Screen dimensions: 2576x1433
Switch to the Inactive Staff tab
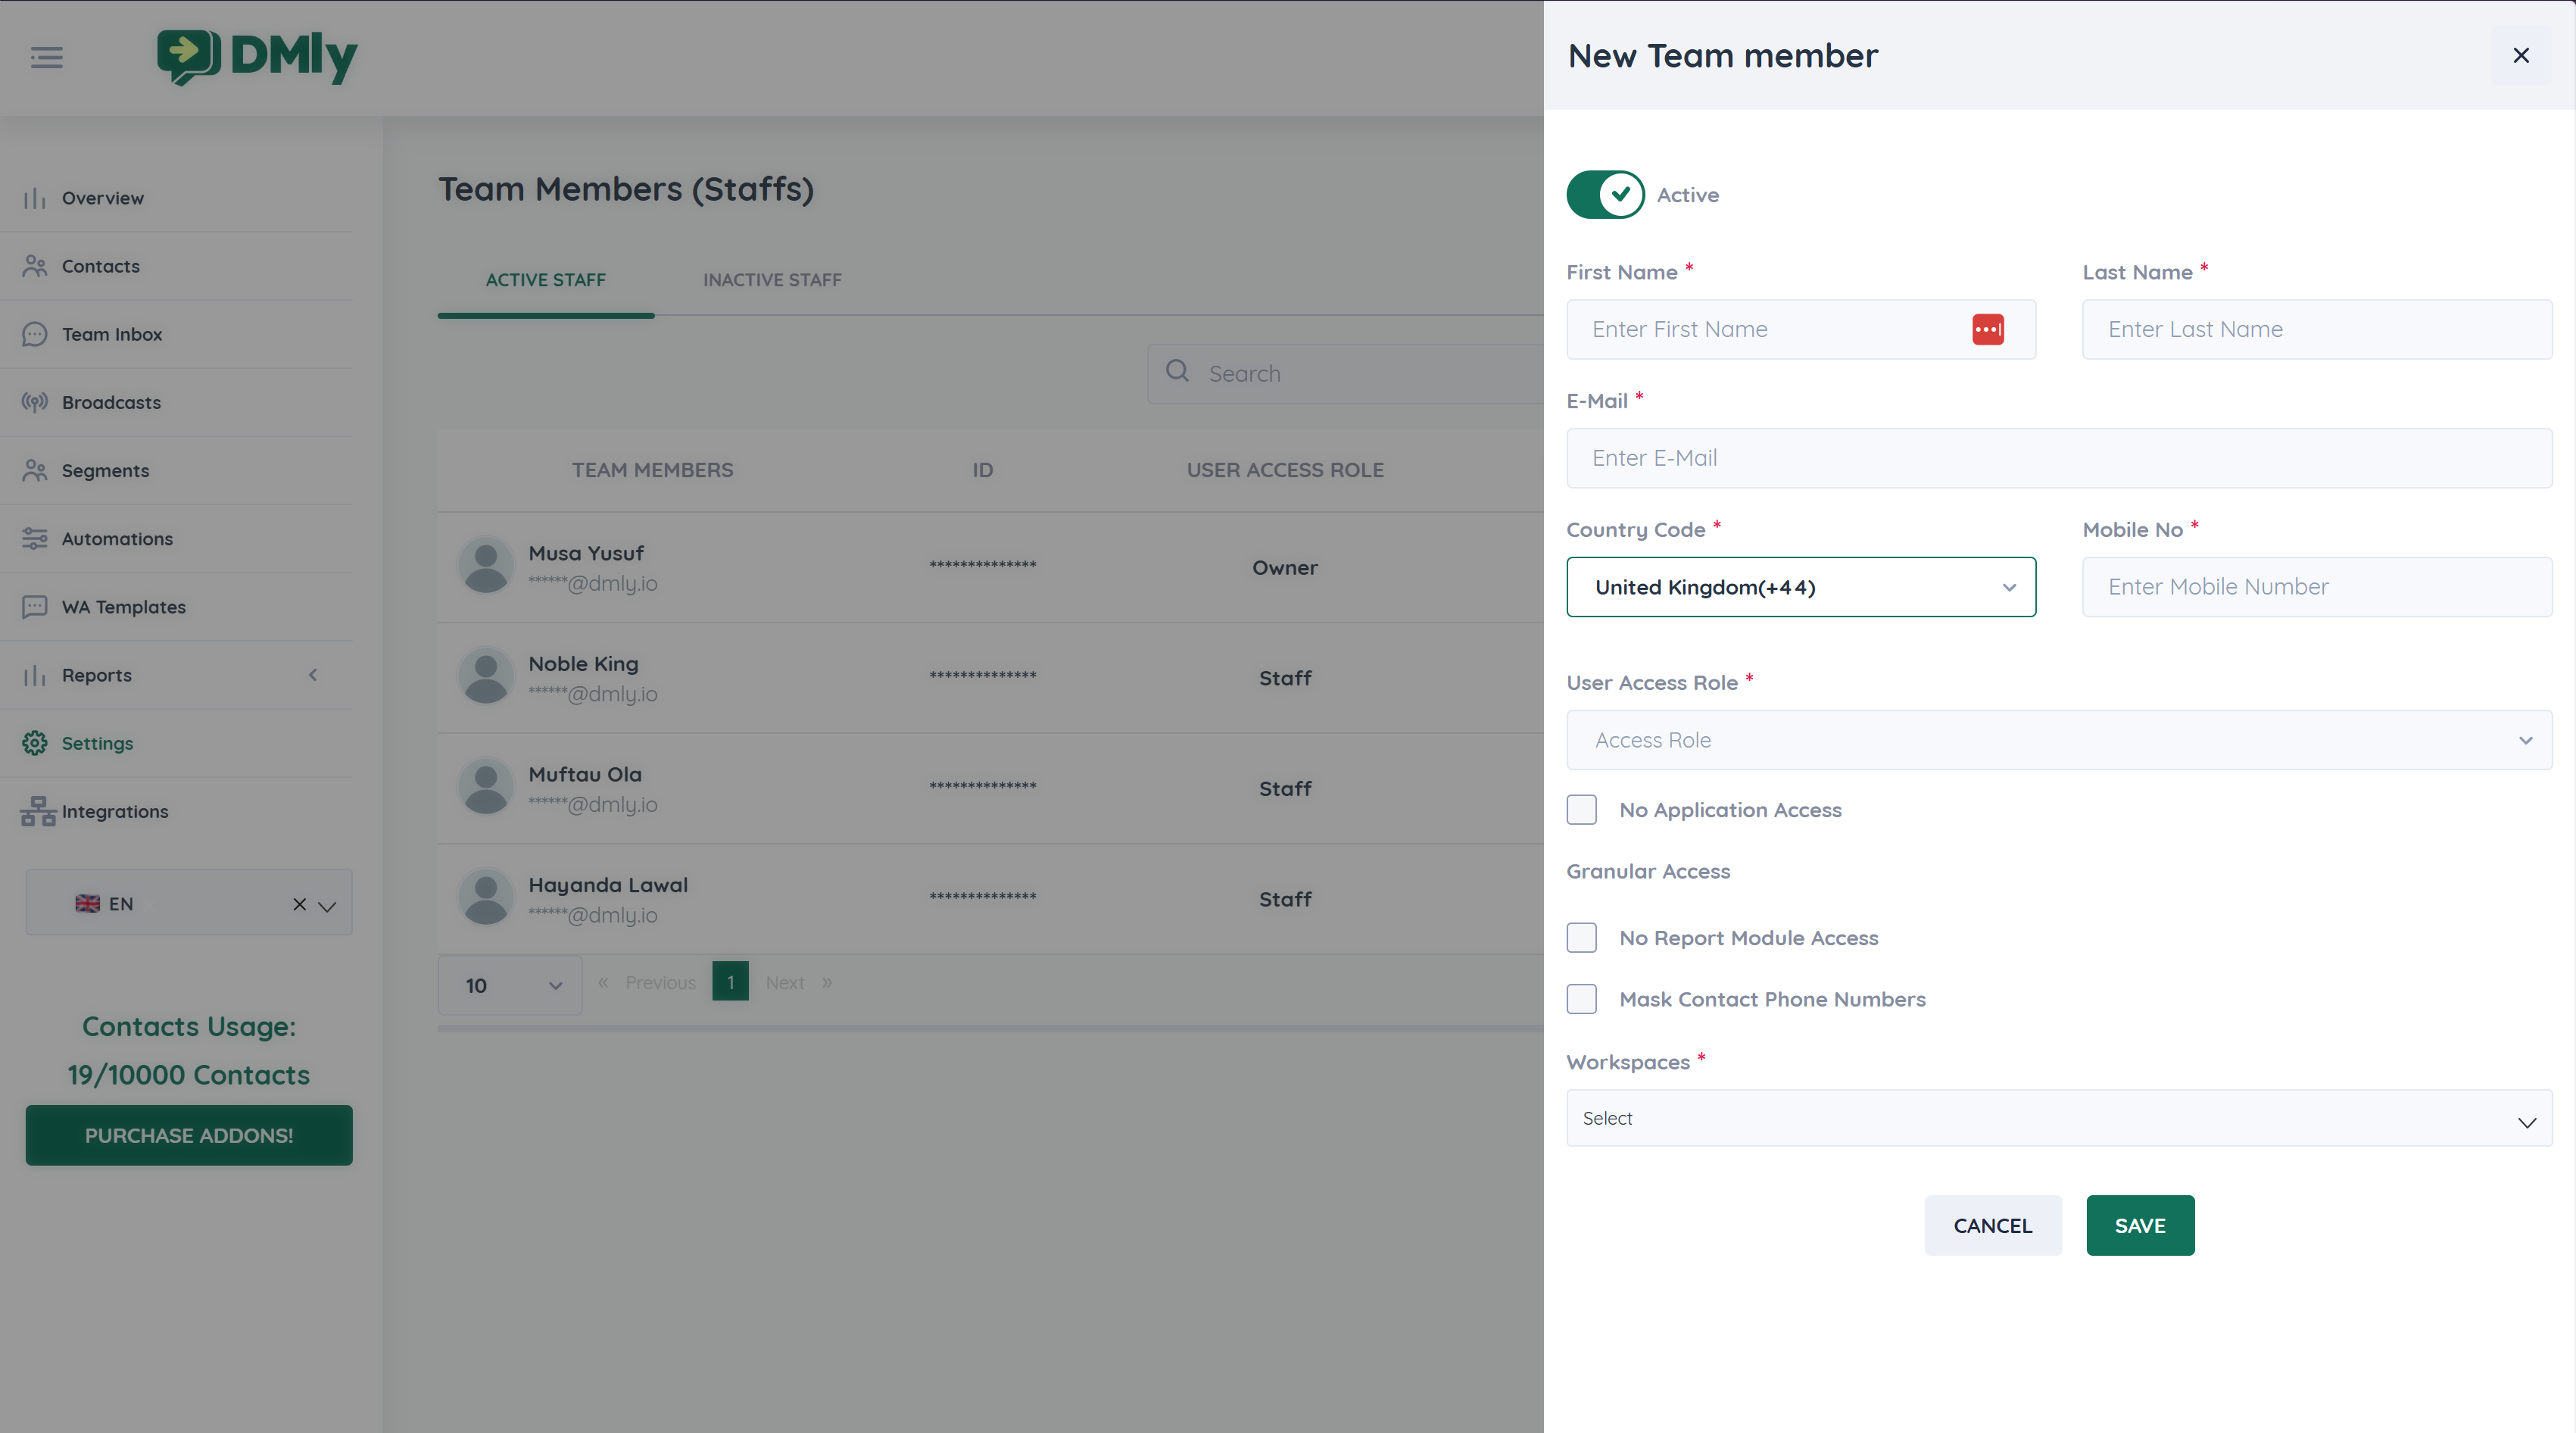(x=772, y=280)
